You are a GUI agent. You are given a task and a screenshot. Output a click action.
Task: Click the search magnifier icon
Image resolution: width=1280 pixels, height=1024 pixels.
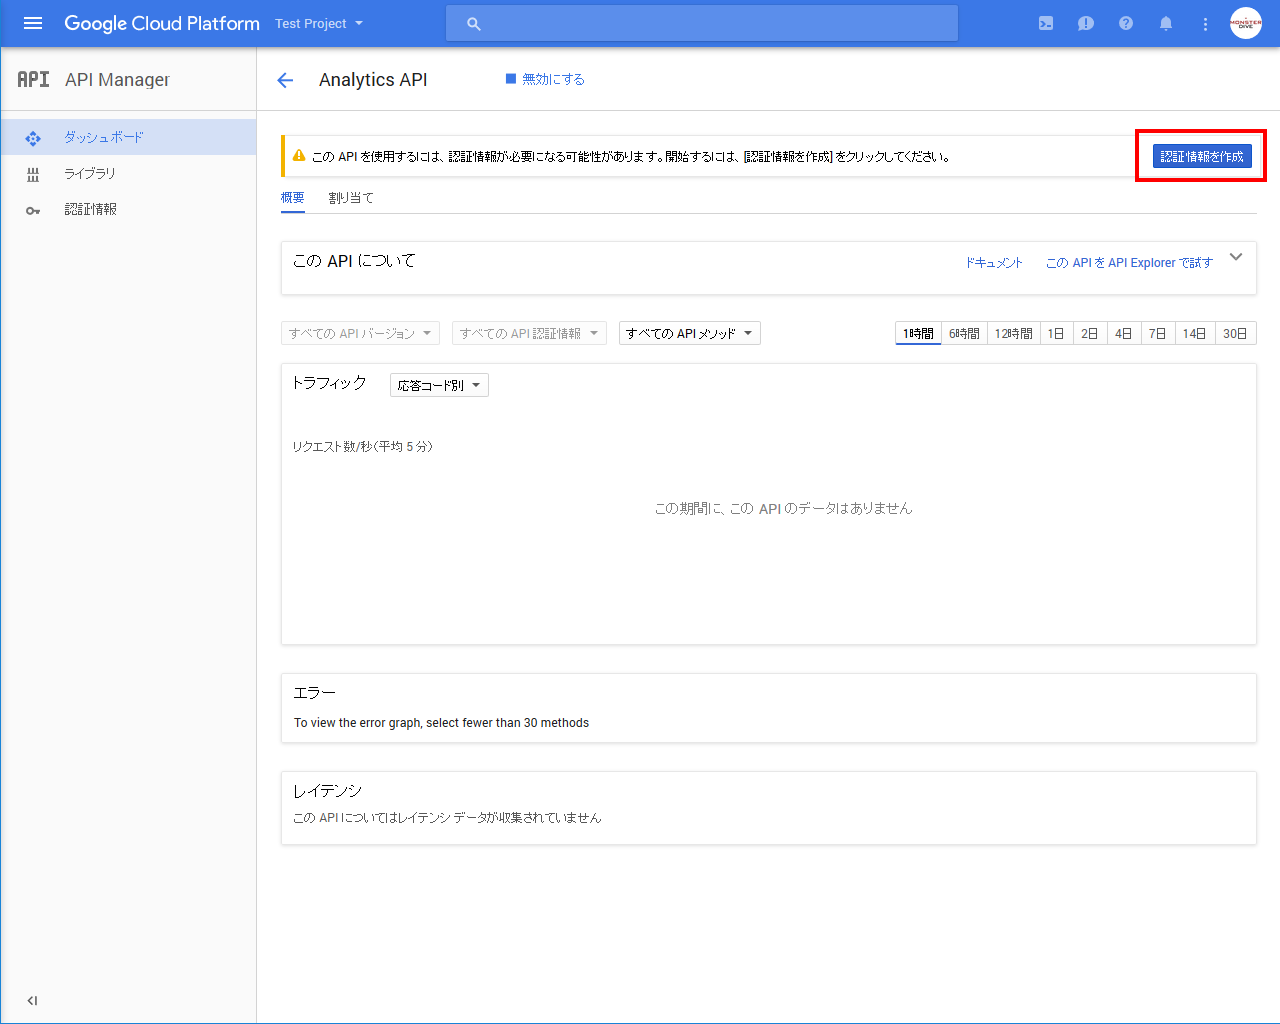[474, 23]
